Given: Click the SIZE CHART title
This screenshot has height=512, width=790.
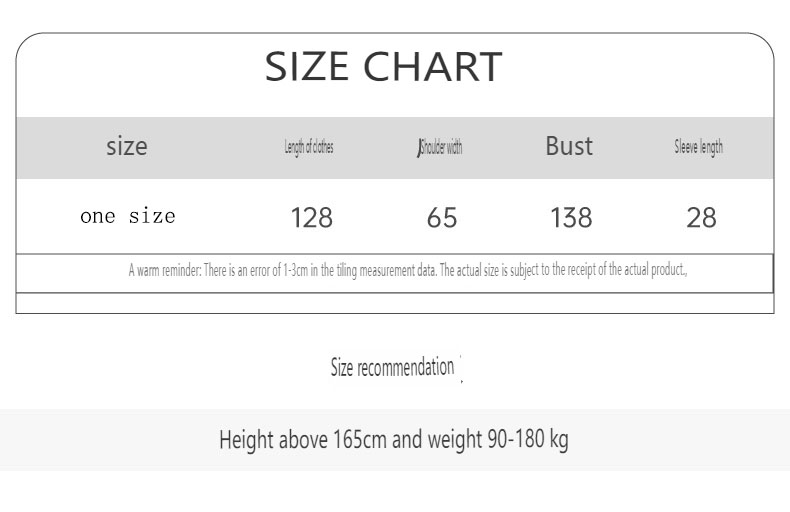Looking at the screenshot, I should click(x=383, y=66).
